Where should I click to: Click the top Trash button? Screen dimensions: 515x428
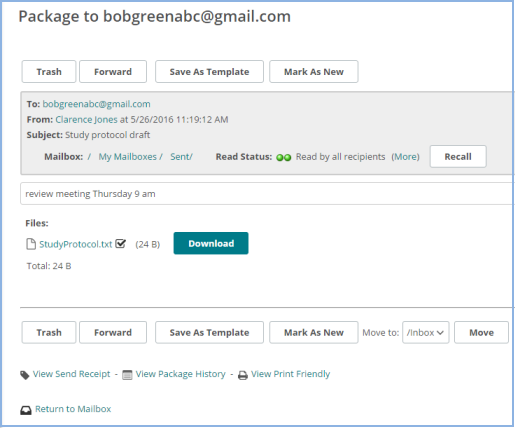(x=49, y=72)
